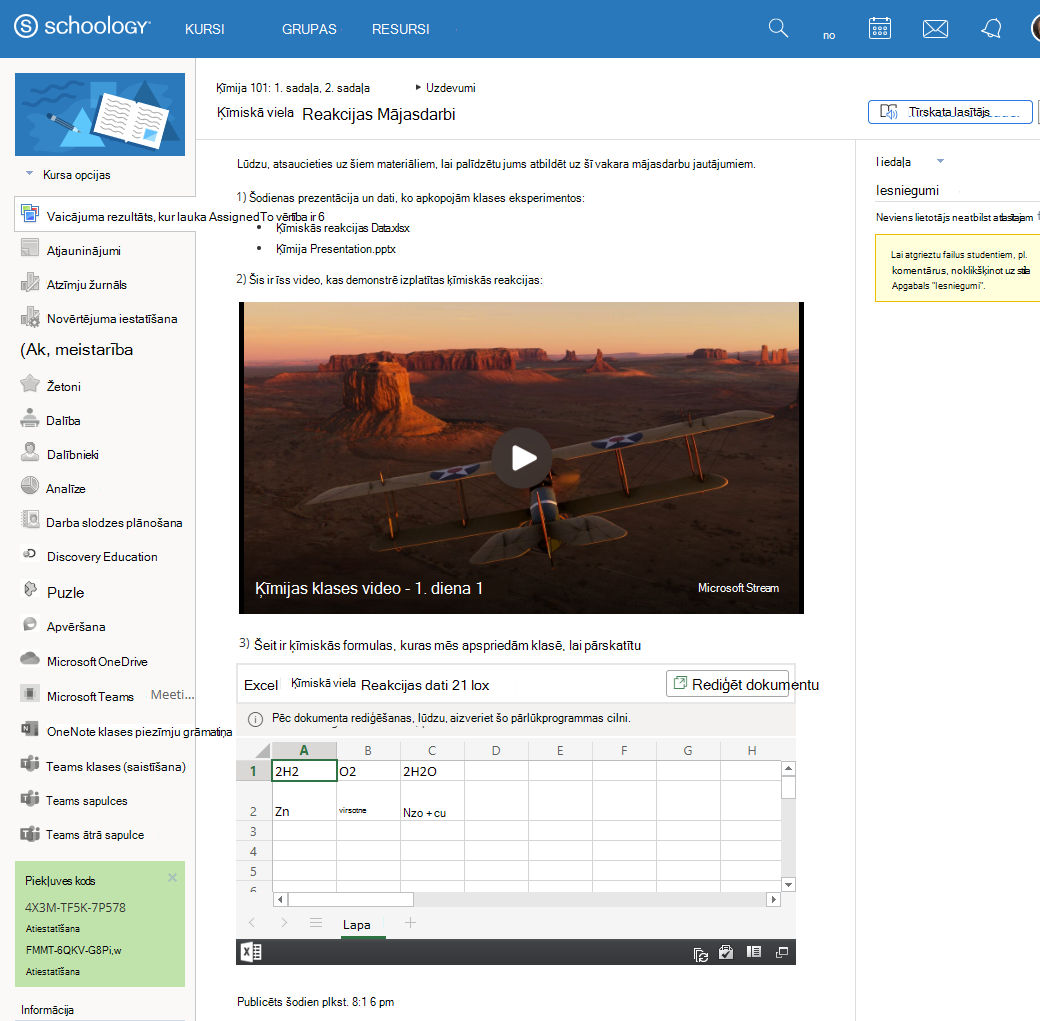Select cell C1 containing 2H2O
The image size is (1040, 1021).
[x=432, y=771]
